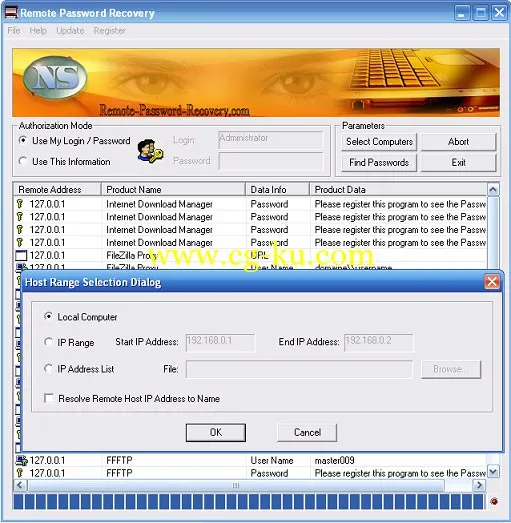Select the FFFTP master009 user name value
This screenshot has height=523, width=511.
point(334,460)
